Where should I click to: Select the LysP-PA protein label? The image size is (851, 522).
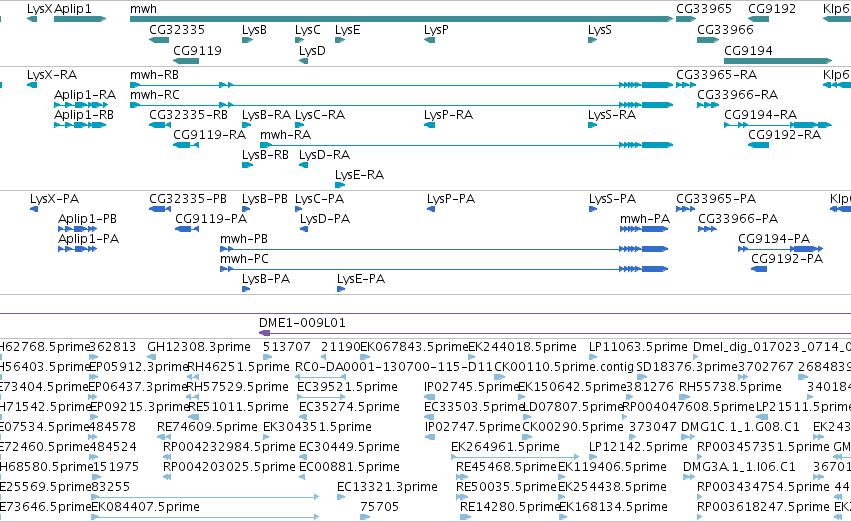(451, 199)
